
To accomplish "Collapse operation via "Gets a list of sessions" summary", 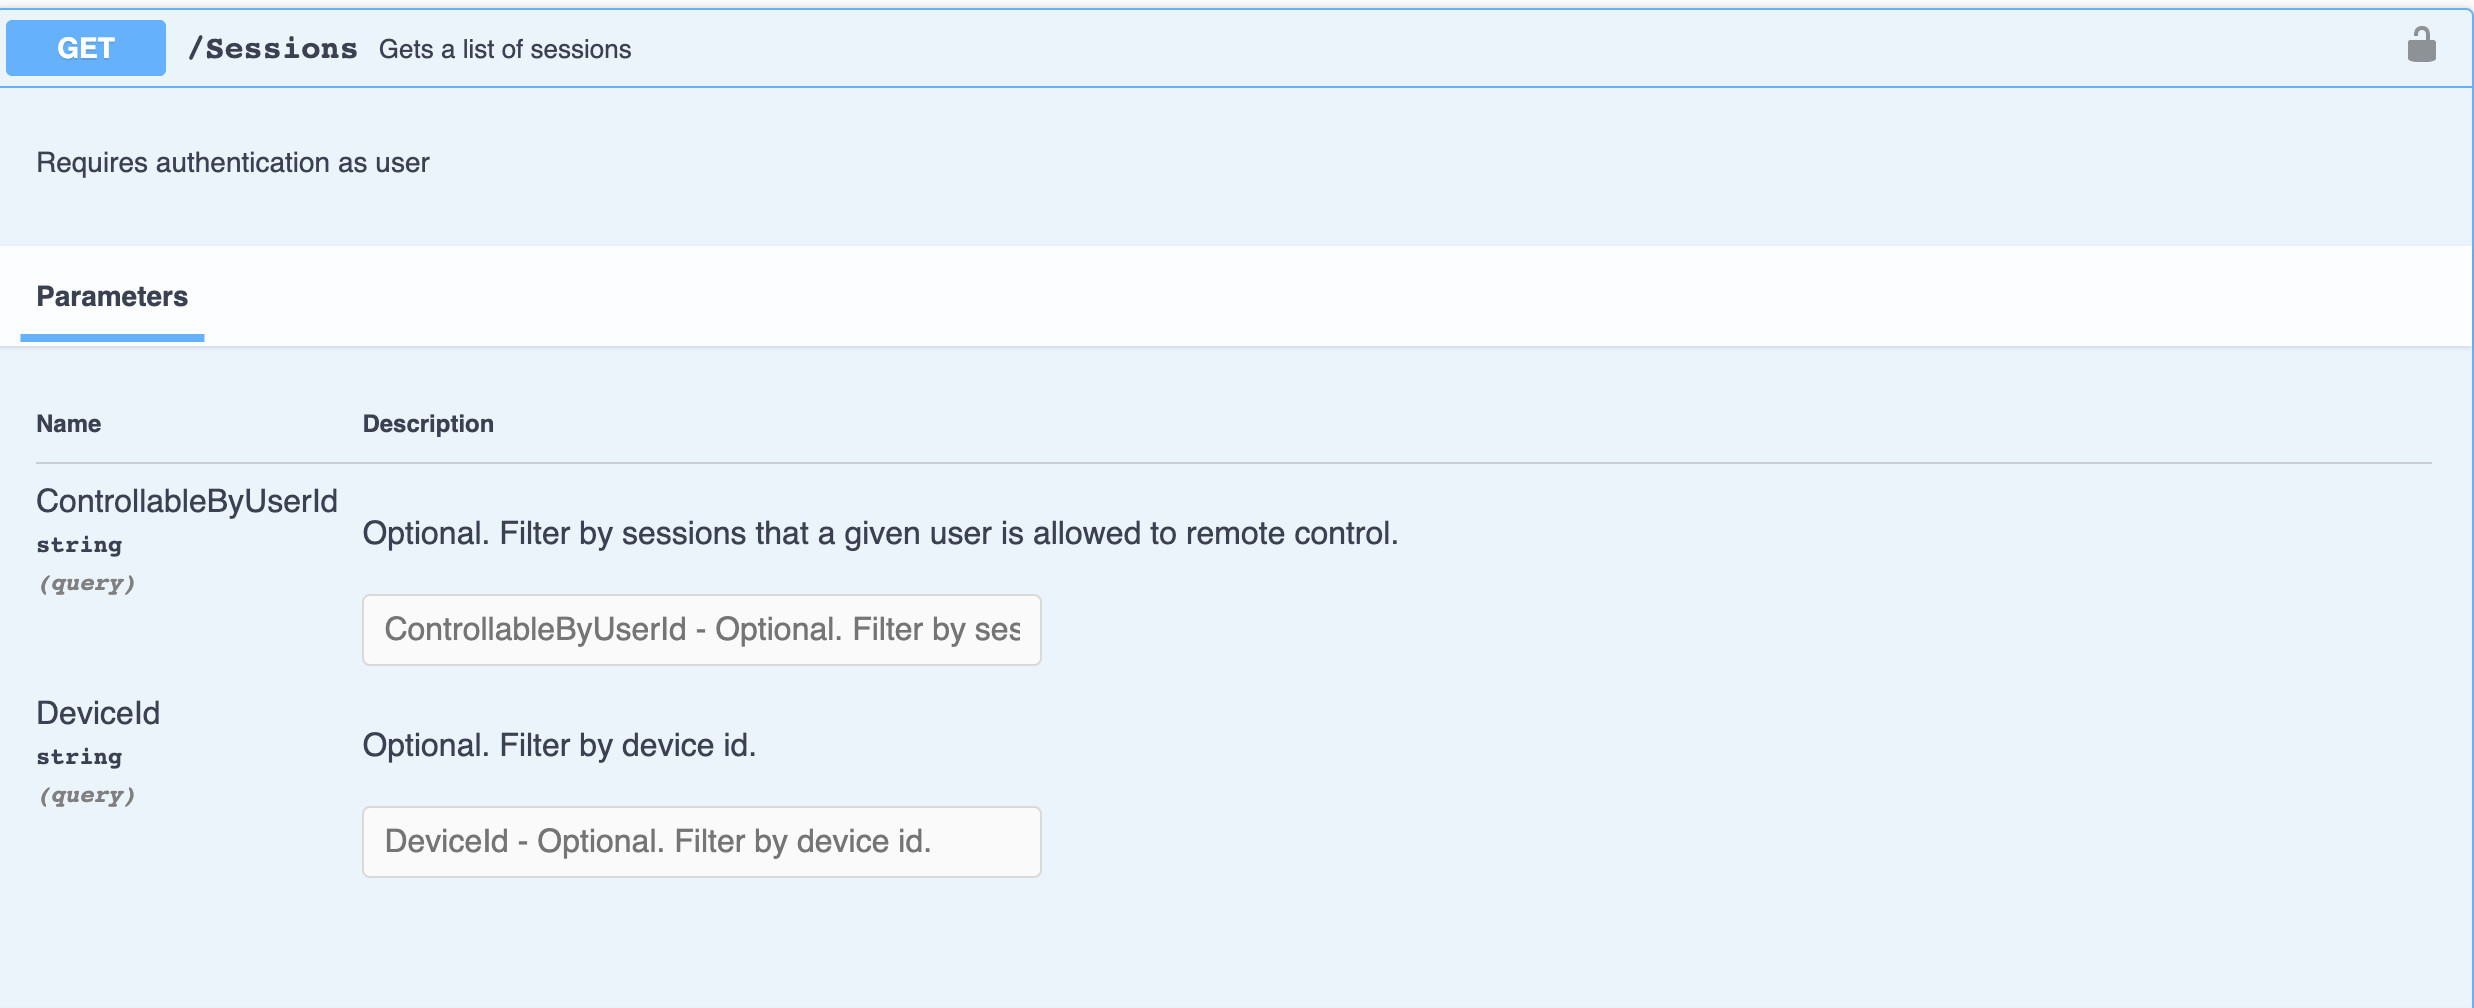I will pyautogui.click(x=505, y=49).
